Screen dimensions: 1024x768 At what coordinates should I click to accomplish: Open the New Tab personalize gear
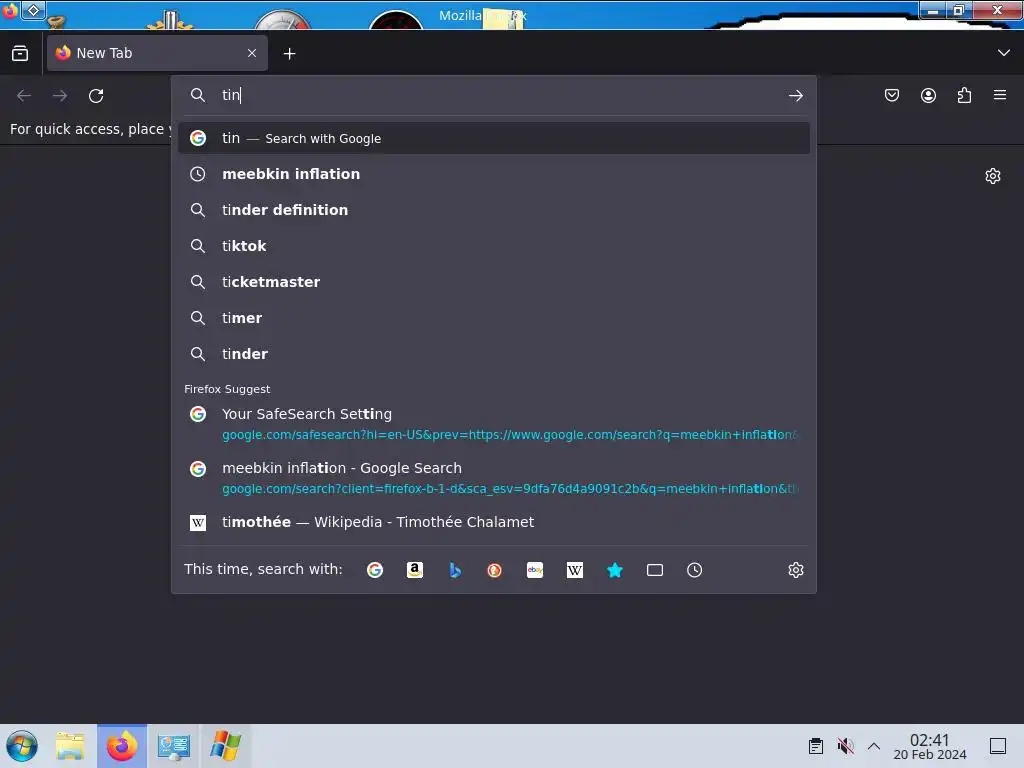pos(993,176)
